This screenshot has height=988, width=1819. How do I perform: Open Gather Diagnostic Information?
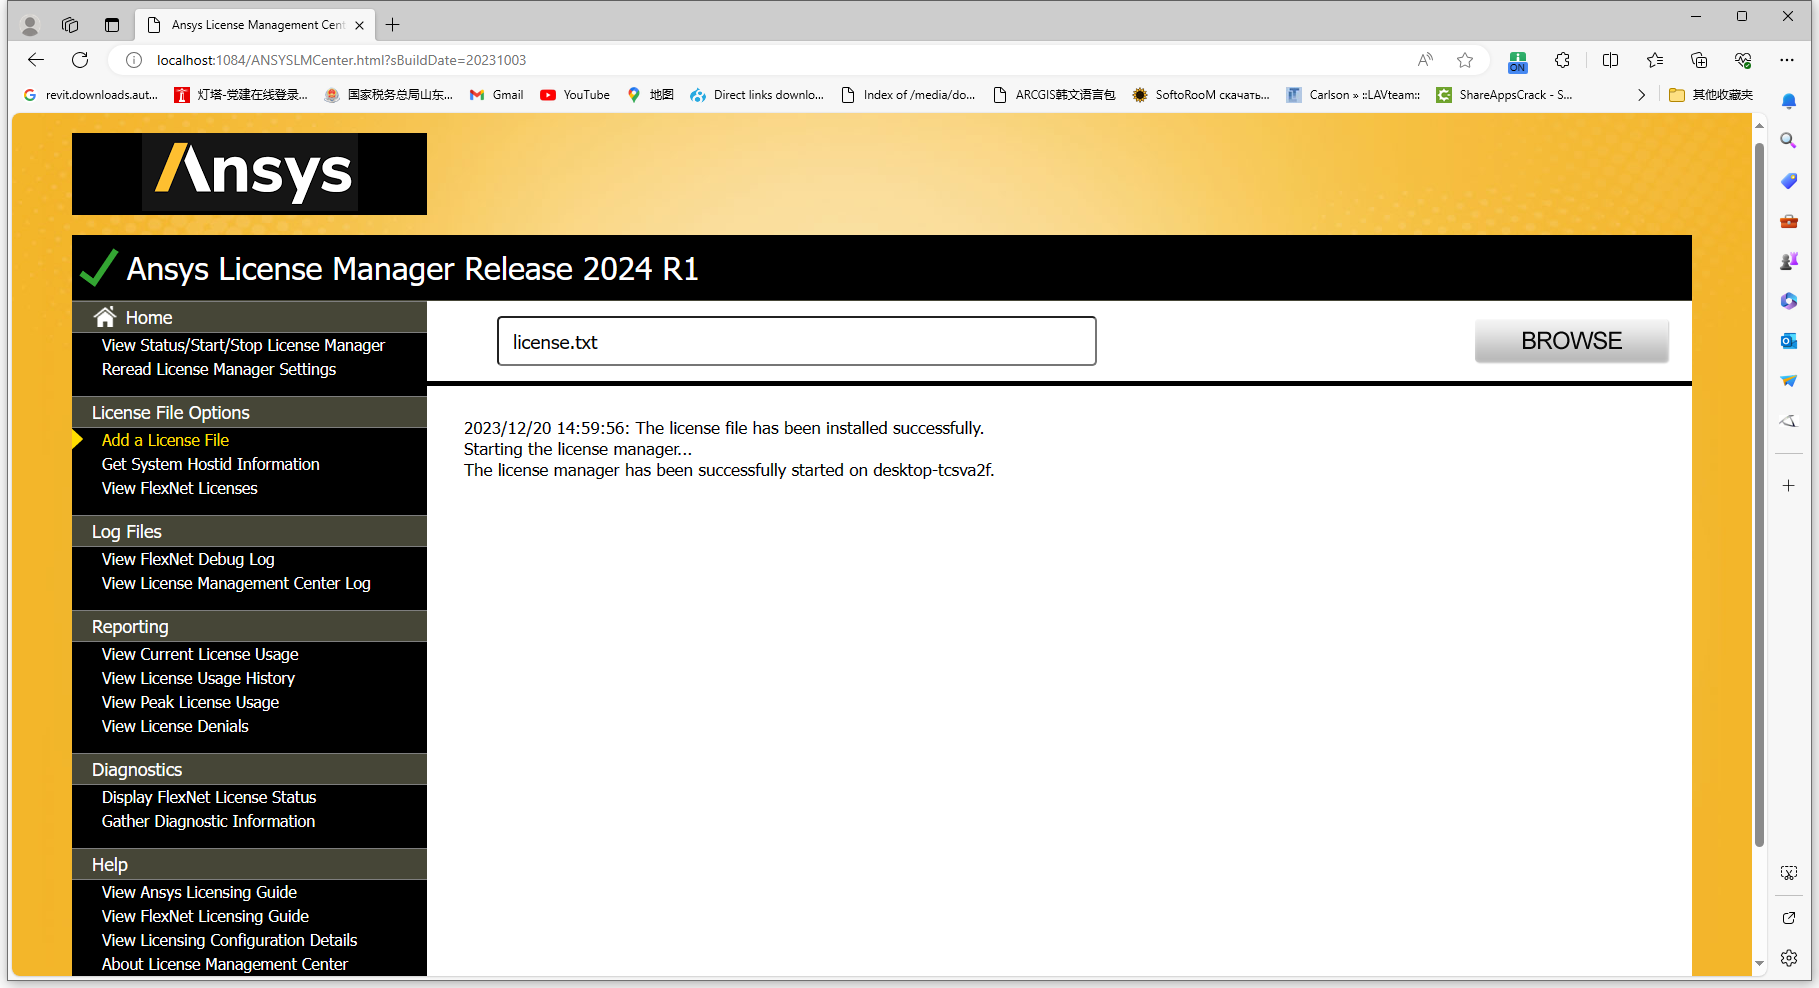tap(208, 821)
